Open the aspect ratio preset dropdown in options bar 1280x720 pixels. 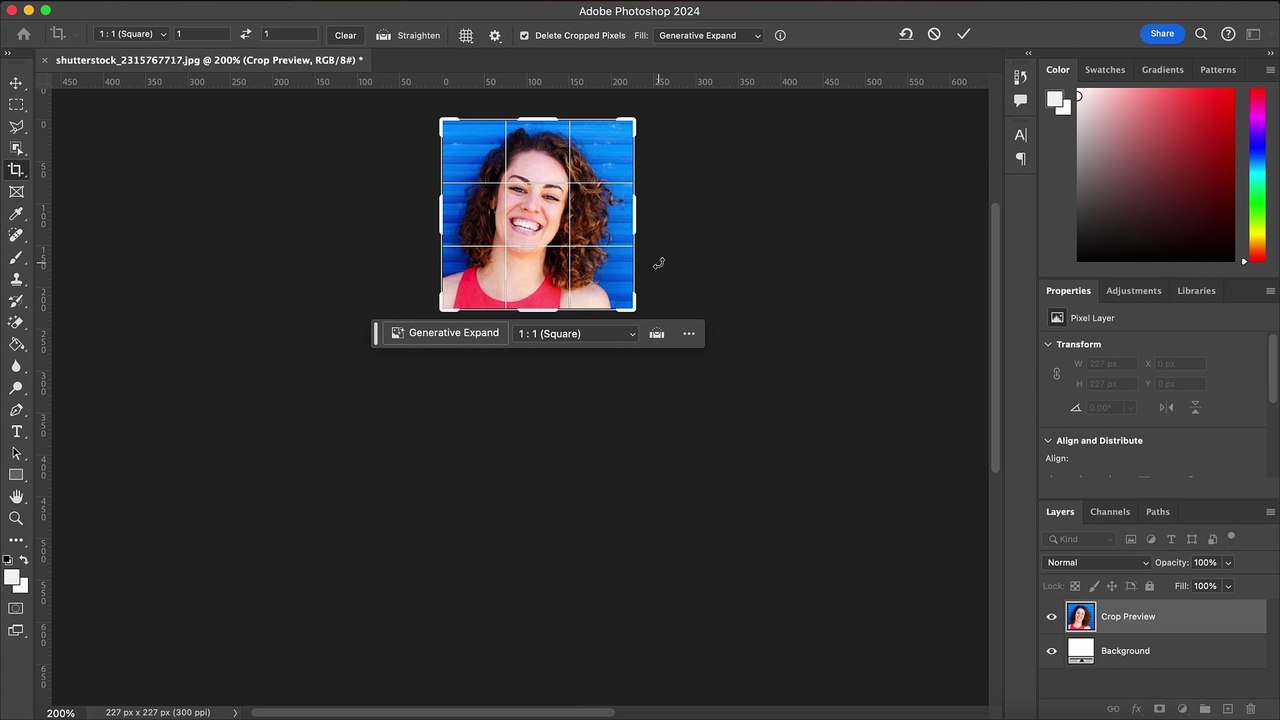click(x=132, y=34)
